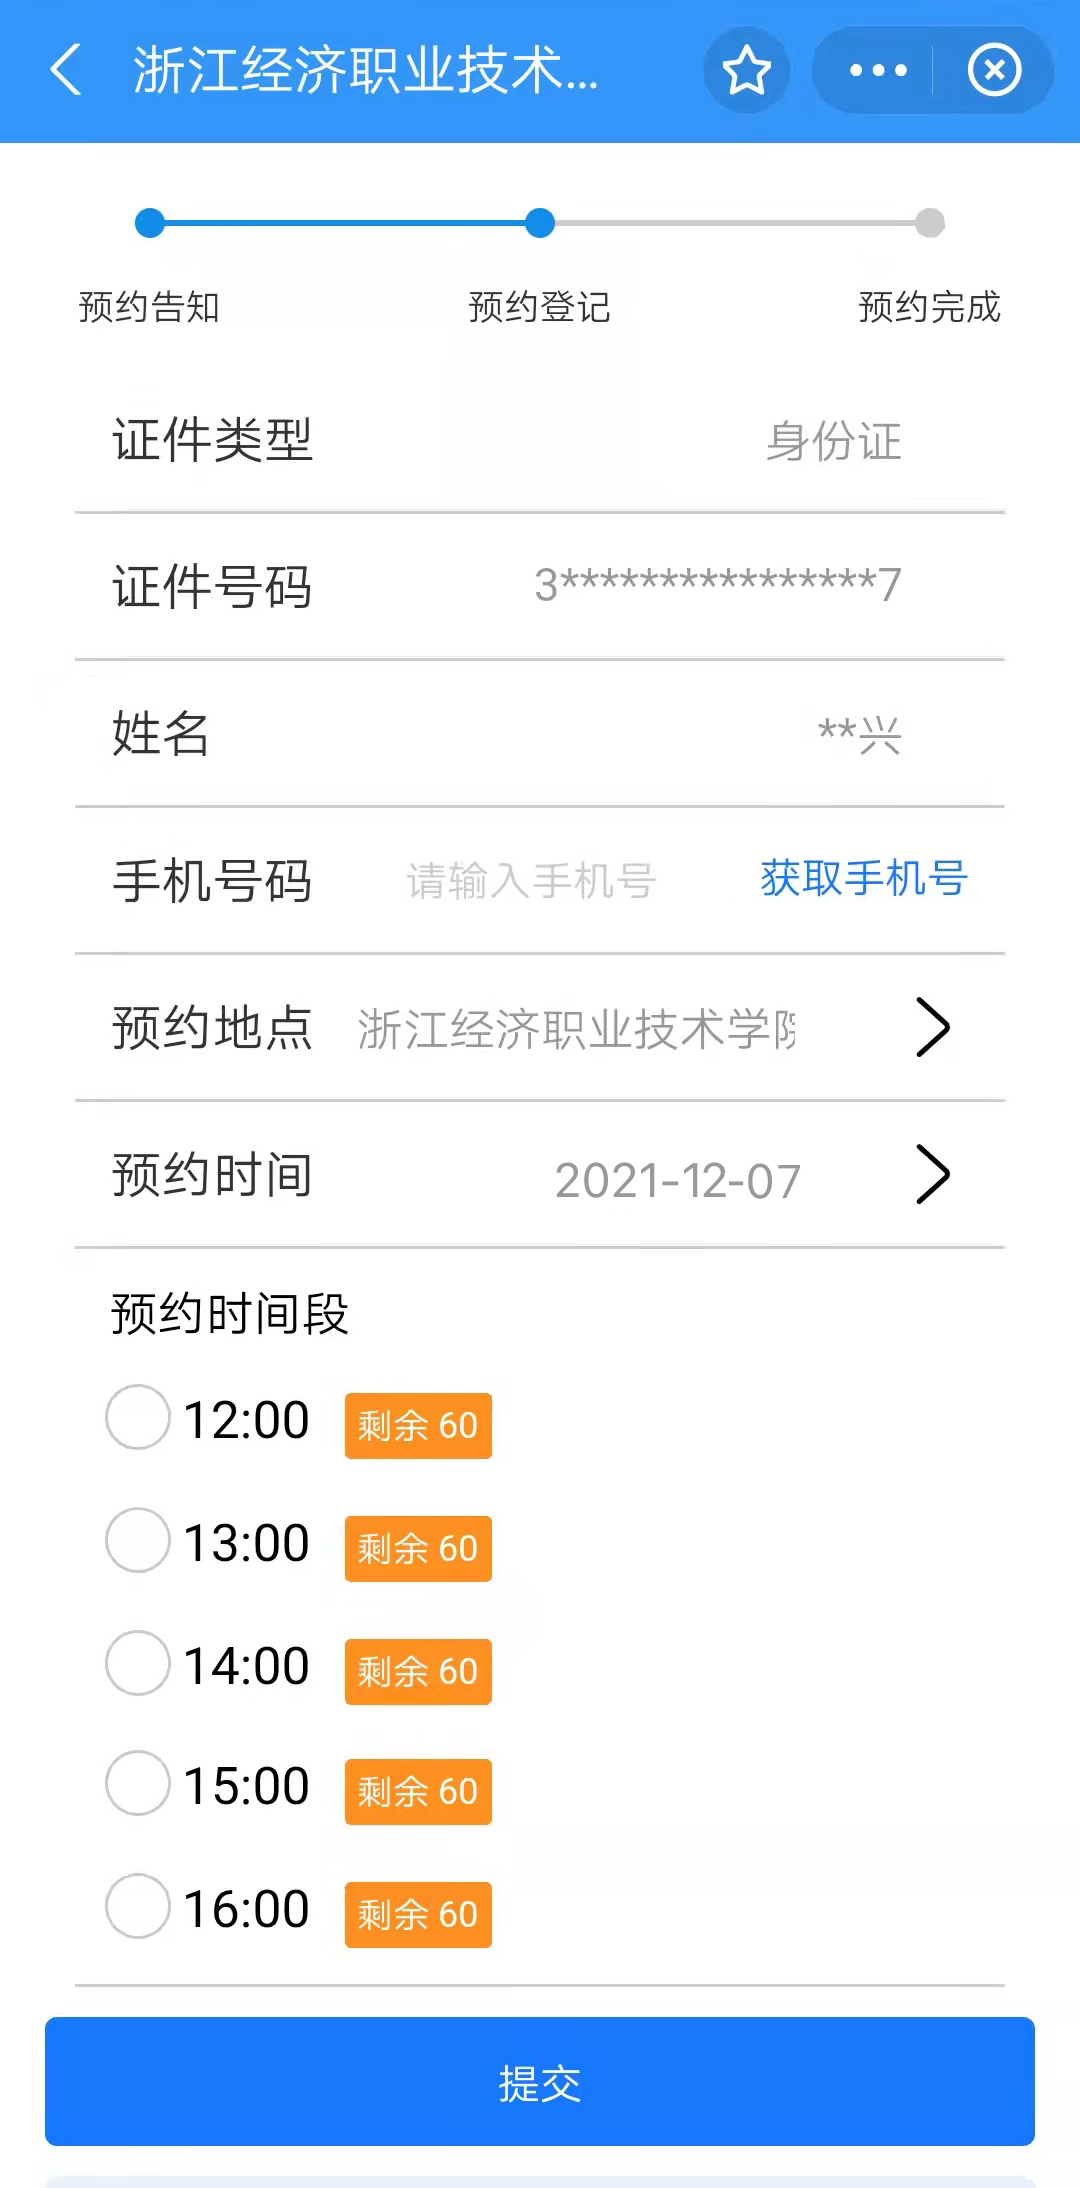Tap the back arrow icon
This screenshot has height=2188, width=1080.
66,70
